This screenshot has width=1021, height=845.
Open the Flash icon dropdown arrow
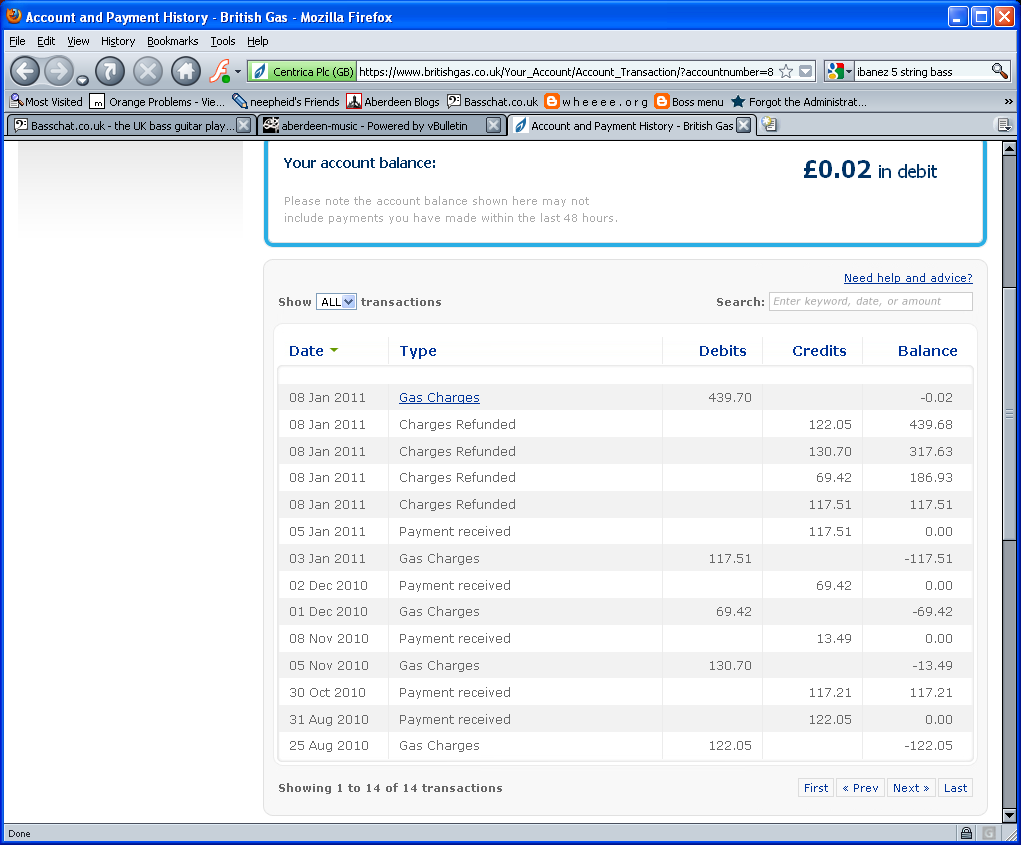[238, 72]
